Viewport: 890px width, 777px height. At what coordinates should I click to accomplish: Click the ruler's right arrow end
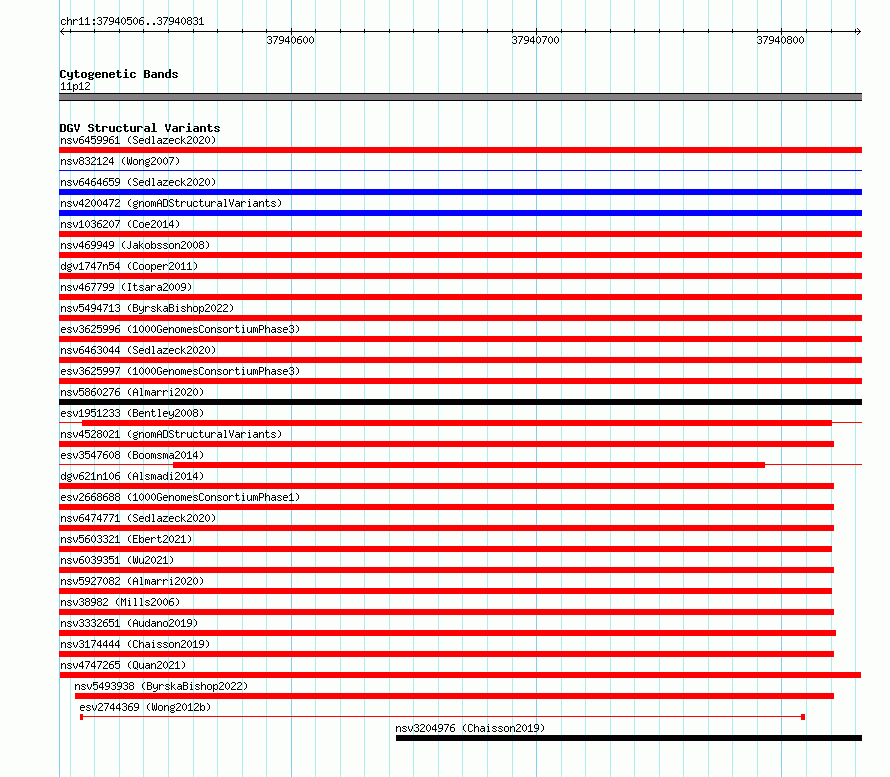tap(858, 32)
